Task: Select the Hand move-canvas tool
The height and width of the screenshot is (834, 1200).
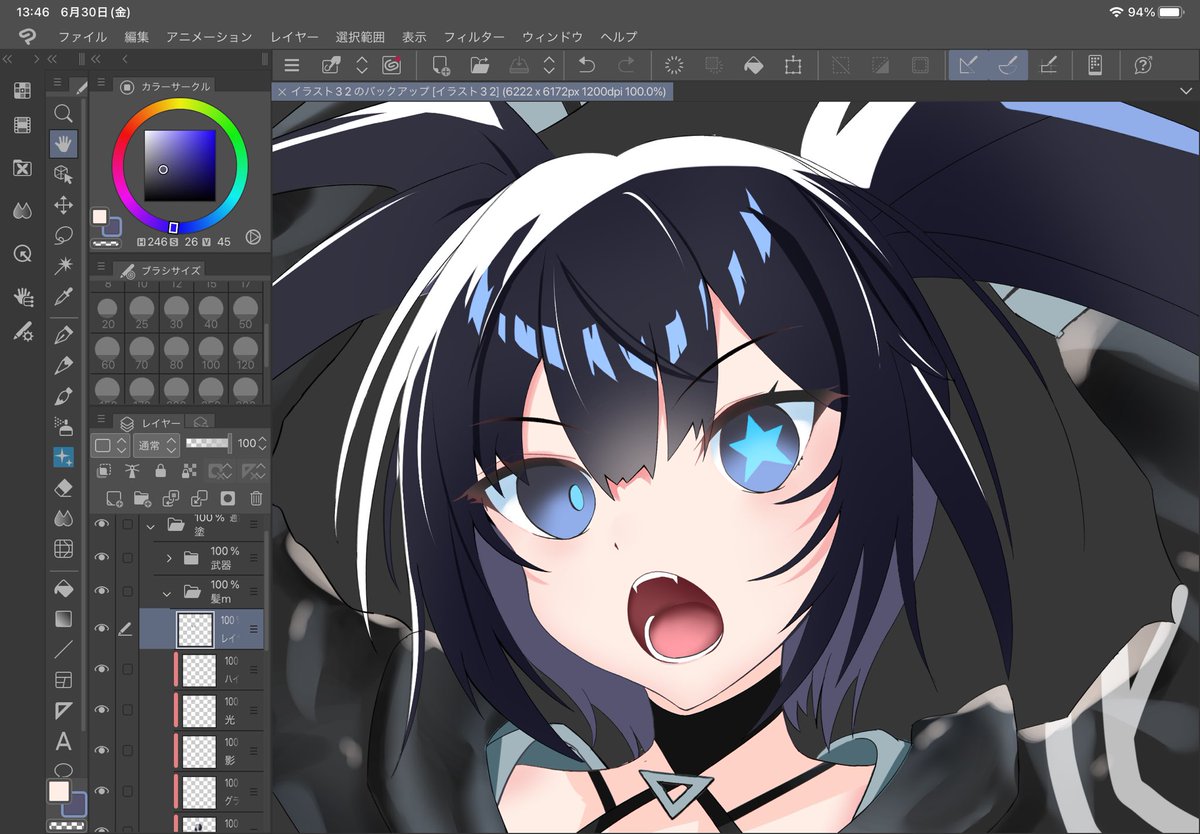Action: (63, 144)
